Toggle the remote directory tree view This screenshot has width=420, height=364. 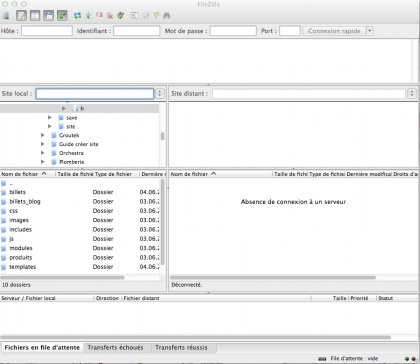[x=48, y=15]
